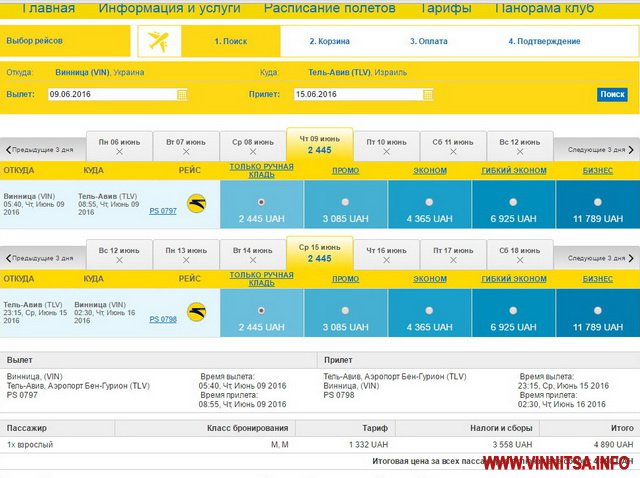Open the departure date calendar icon
Viewport: 640px width, 478px height.
[x=182, y=94]
